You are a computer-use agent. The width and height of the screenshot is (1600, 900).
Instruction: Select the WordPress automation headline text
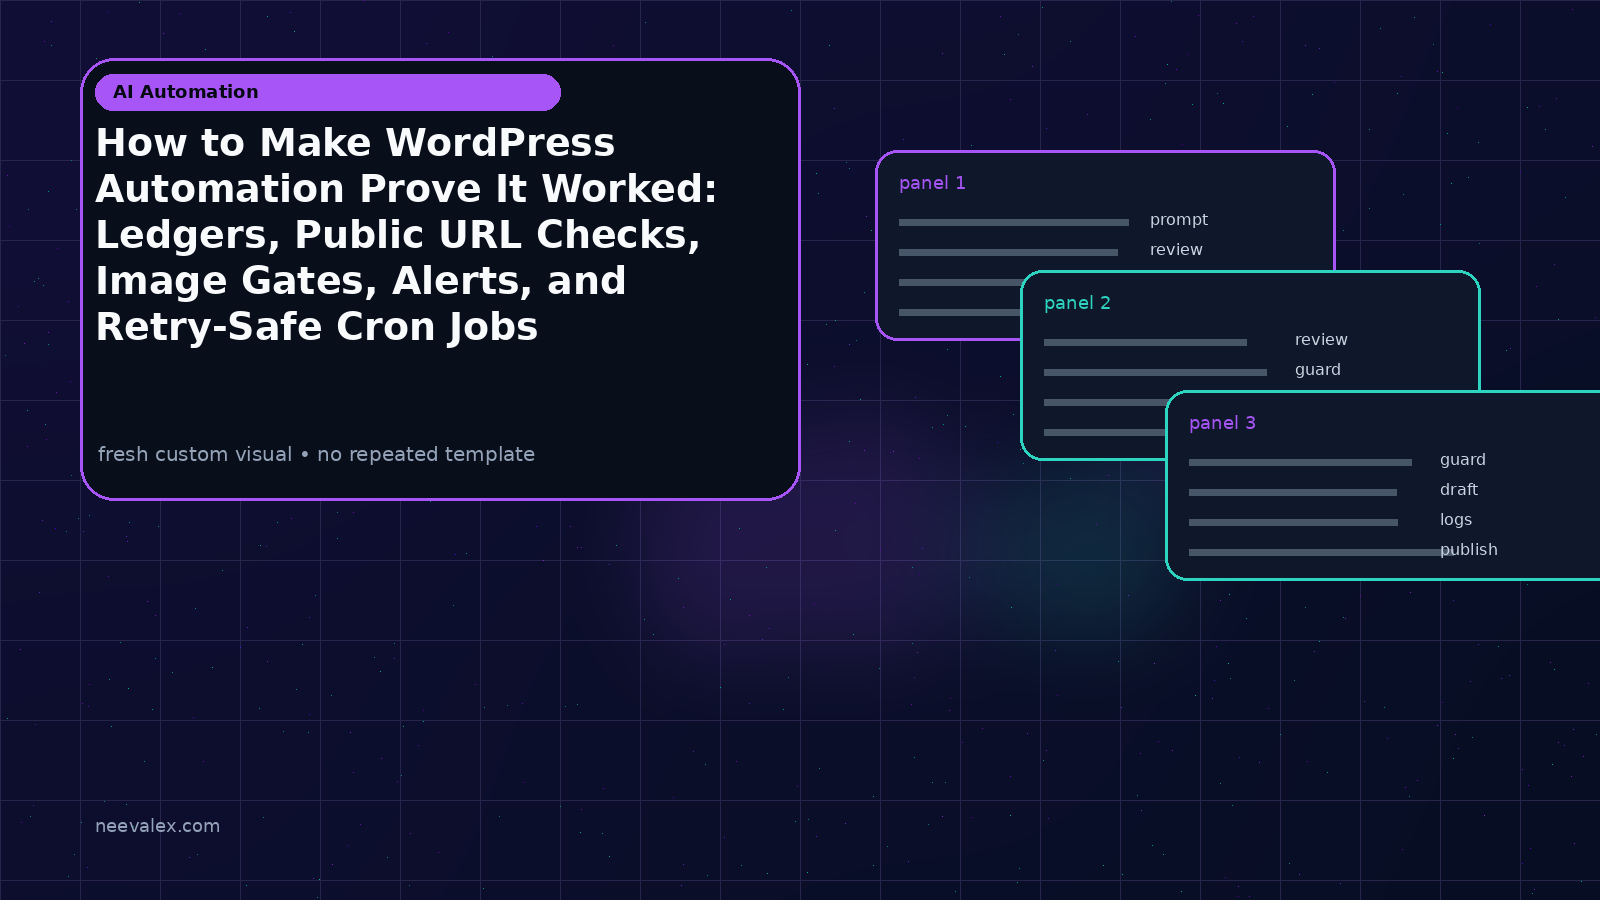tap(406, 235)
